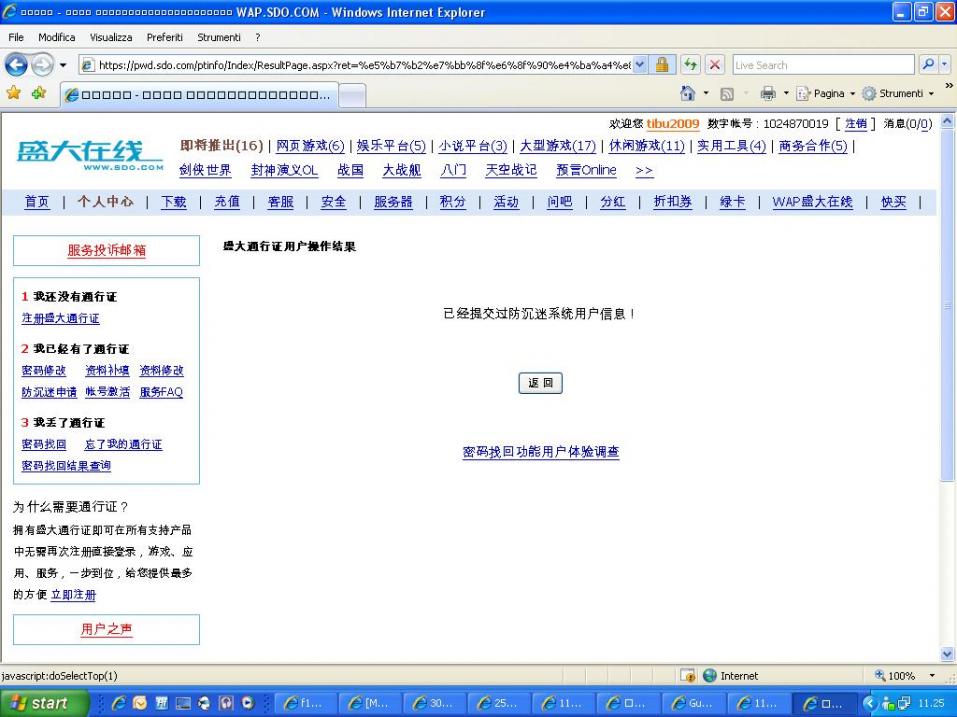957x717 pixels.
Task: Click the Internet zone globe in status bar
Action: [710, 676]
